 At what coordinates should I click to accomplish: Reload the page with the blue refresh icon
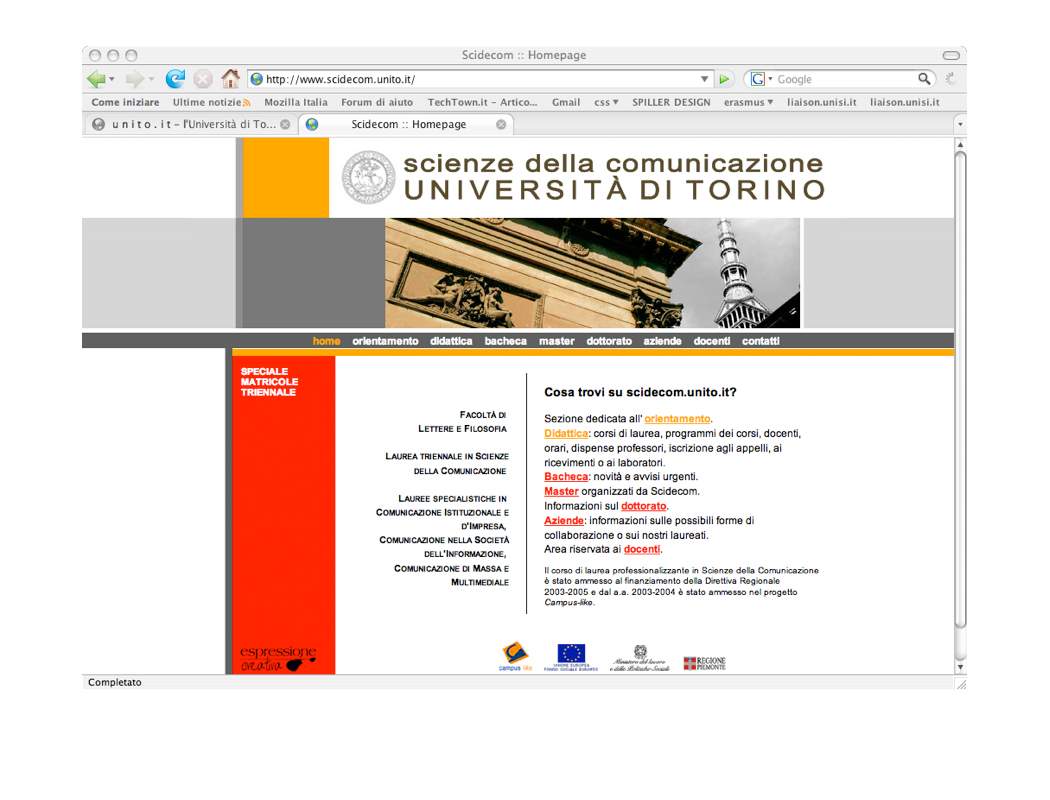175,79
